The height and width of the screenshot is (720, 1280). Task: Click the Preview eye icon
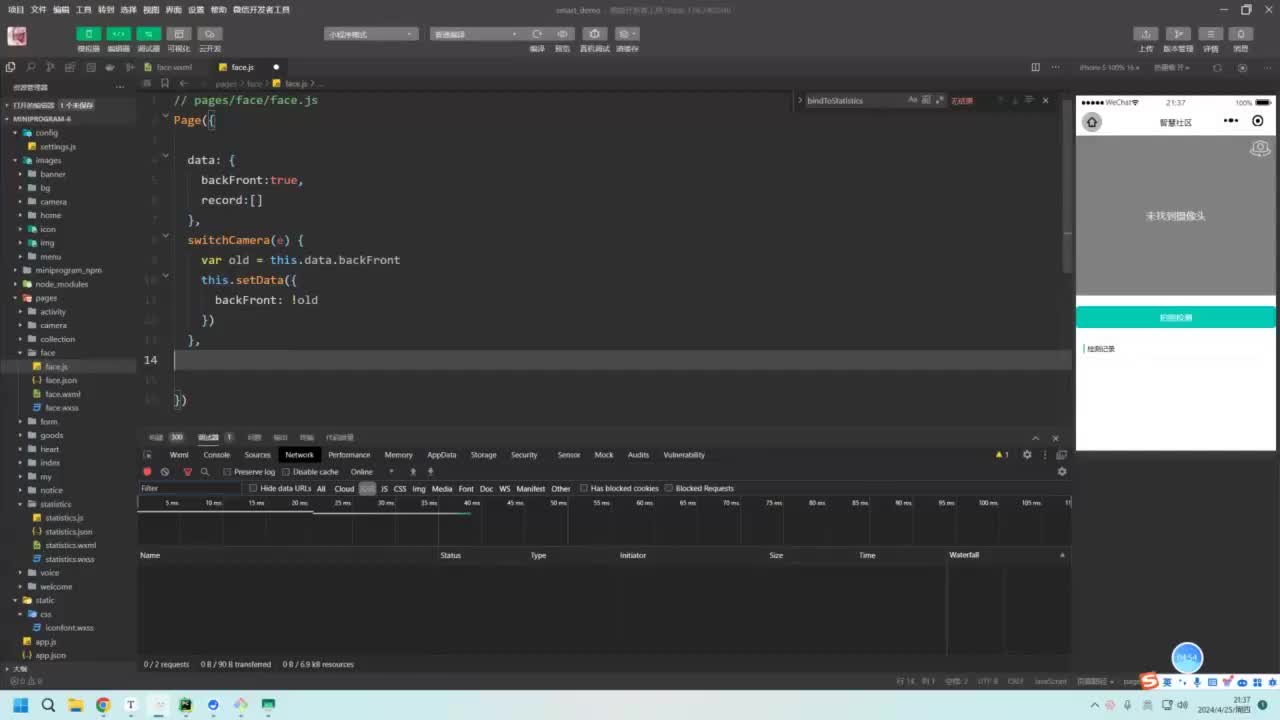pyautogui.click(x=563, y=34)
